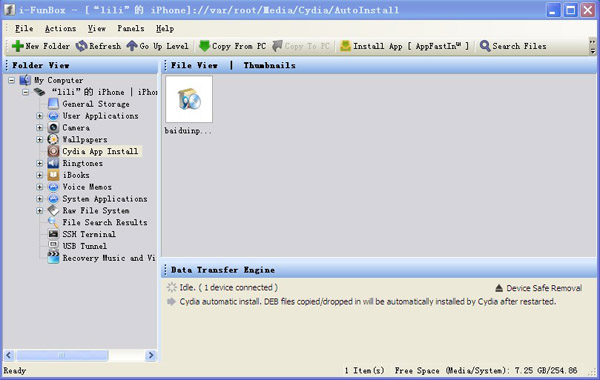
Task: Open the Camera folder in the tree
Action: coord(76,127)
